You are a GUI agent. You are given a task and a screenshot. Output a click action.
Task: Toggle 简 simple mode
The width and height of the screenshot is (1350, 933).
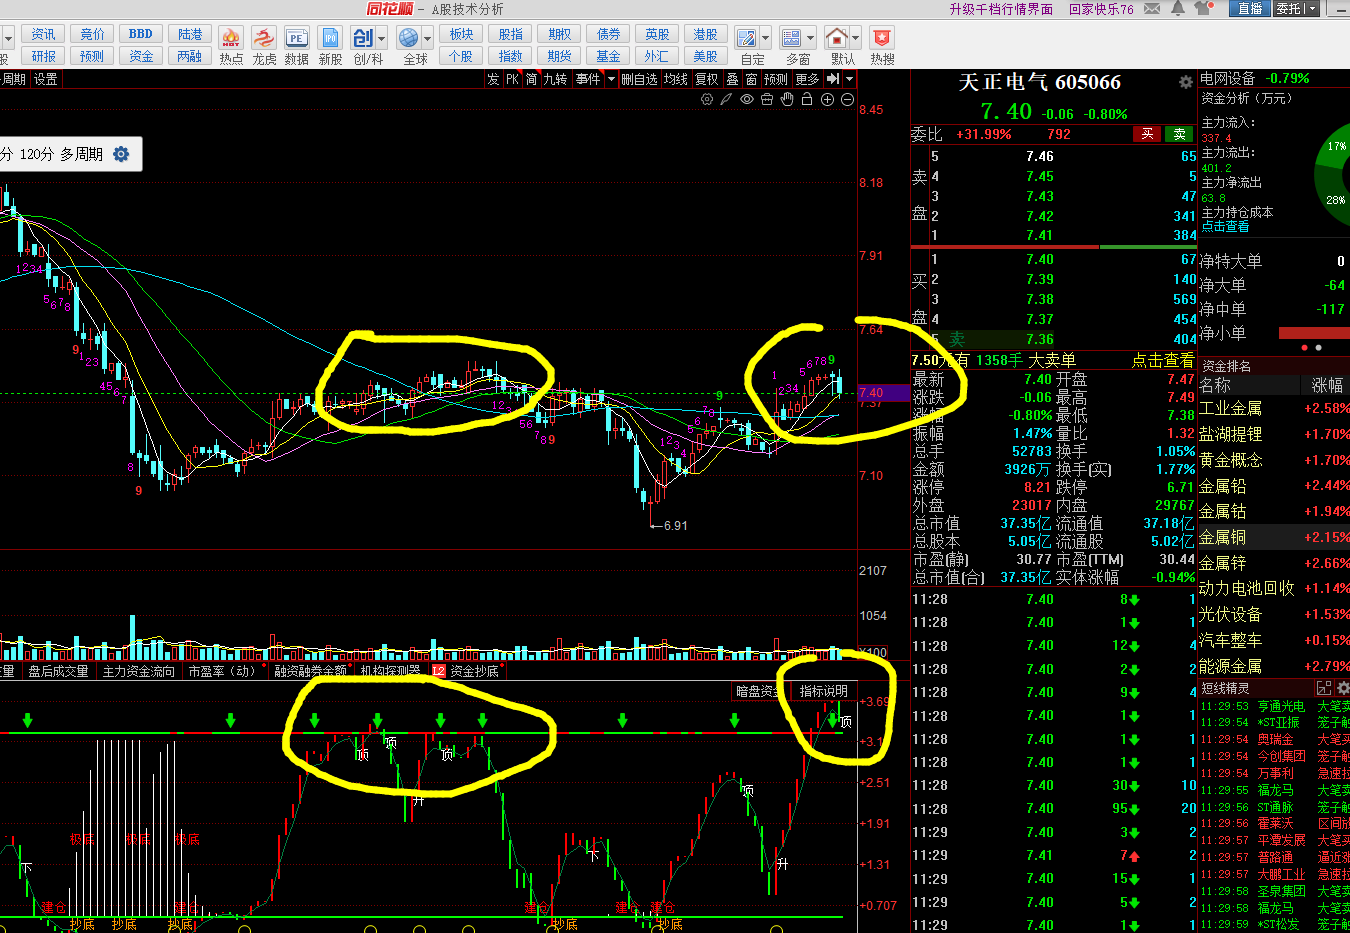[x=531, y=79]
